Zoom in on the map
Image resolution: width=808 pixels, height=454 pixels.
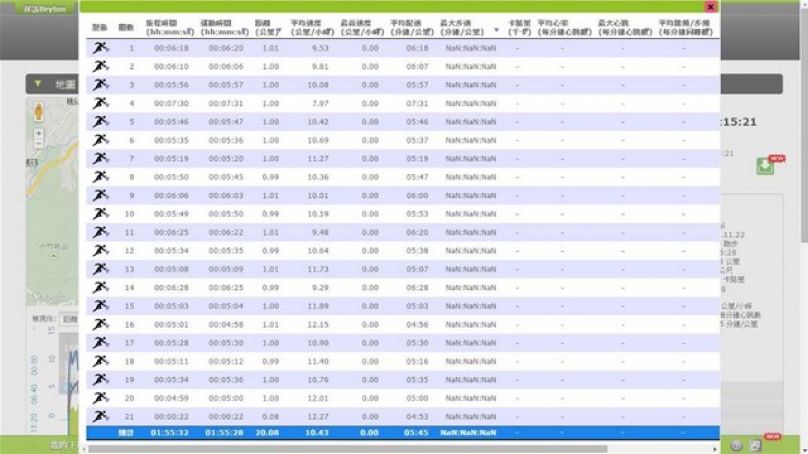pyautogui.click(x=39, y=132)
